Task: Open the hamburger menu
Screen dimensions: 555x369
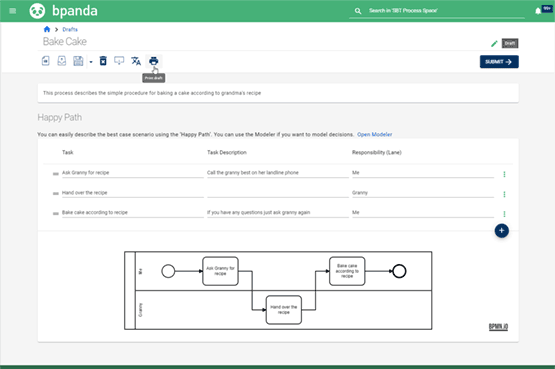Action: pyautogui.click(x=12, y=11)
